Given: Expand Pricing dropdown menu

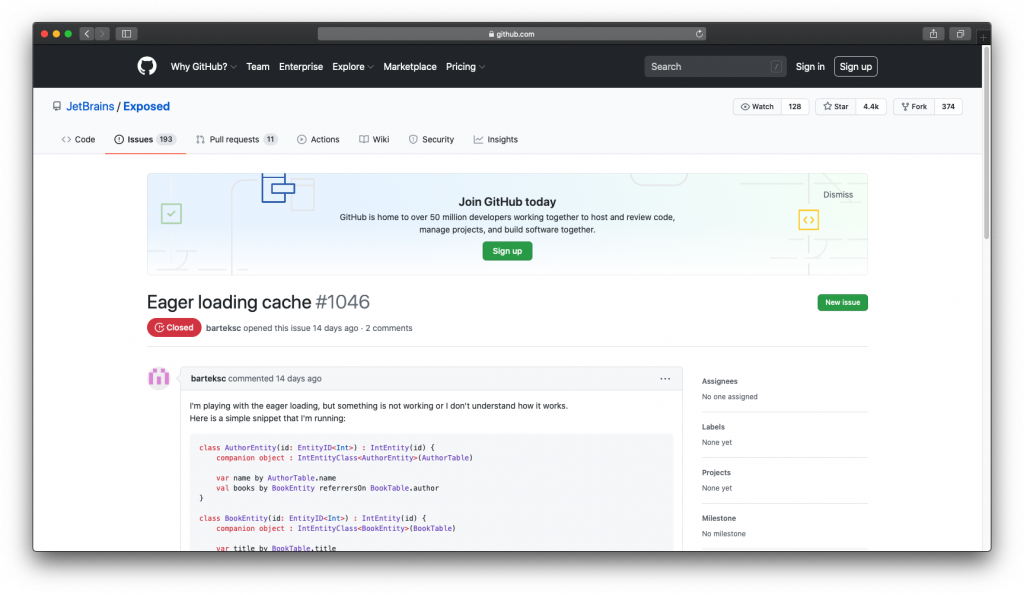Looking at the screenshot, I should coord(465,67).
